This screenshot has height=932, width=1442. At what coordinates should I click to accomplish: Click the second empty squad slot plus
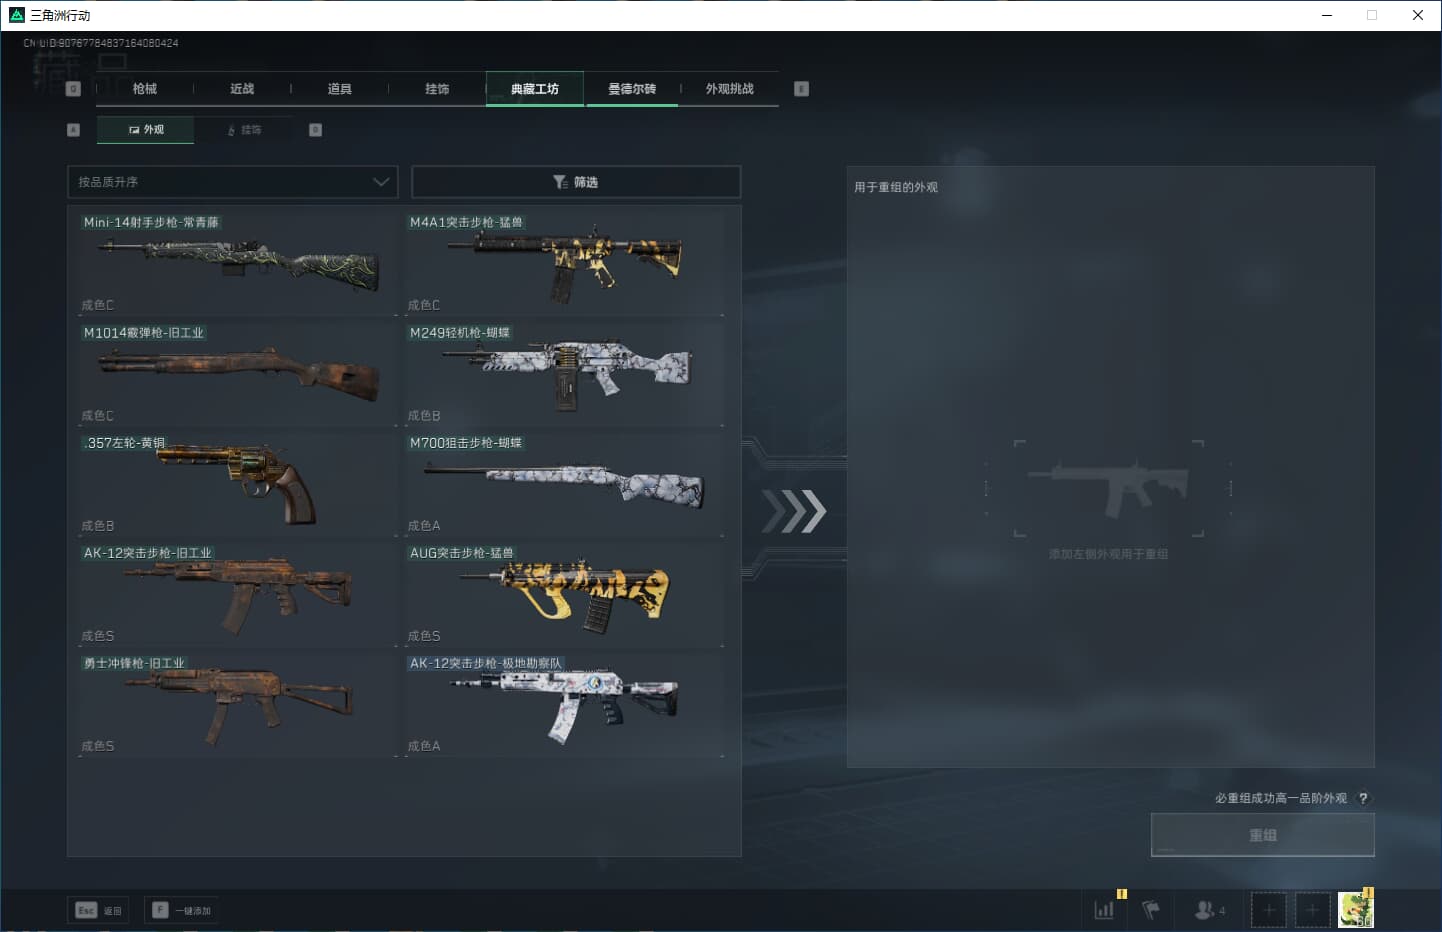tap(1313, 910)
